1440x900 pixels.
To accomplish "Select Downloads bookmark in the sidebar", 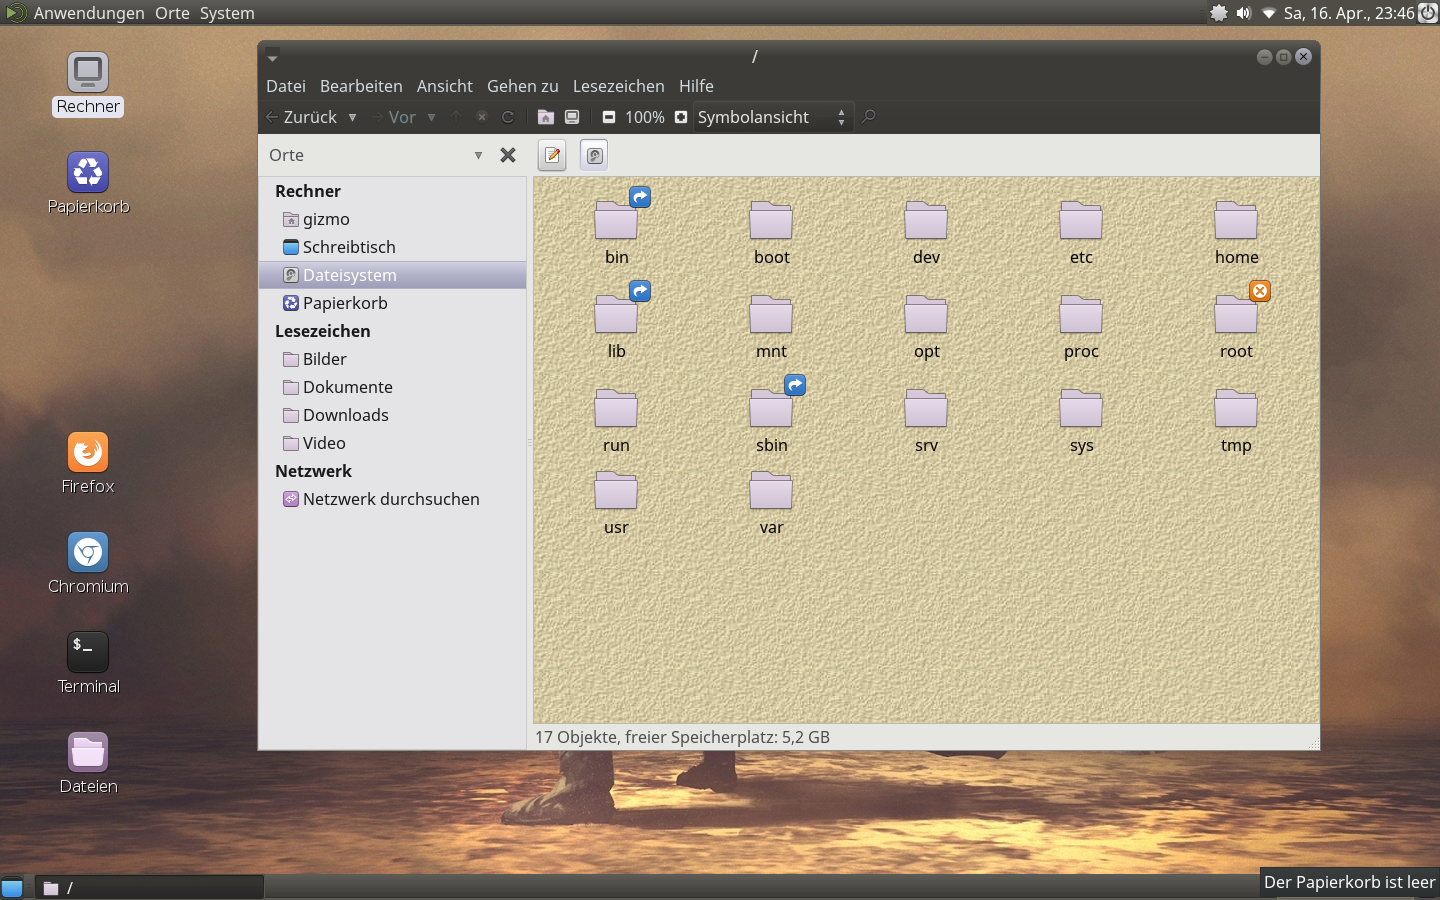I will [x=345, y=415].
